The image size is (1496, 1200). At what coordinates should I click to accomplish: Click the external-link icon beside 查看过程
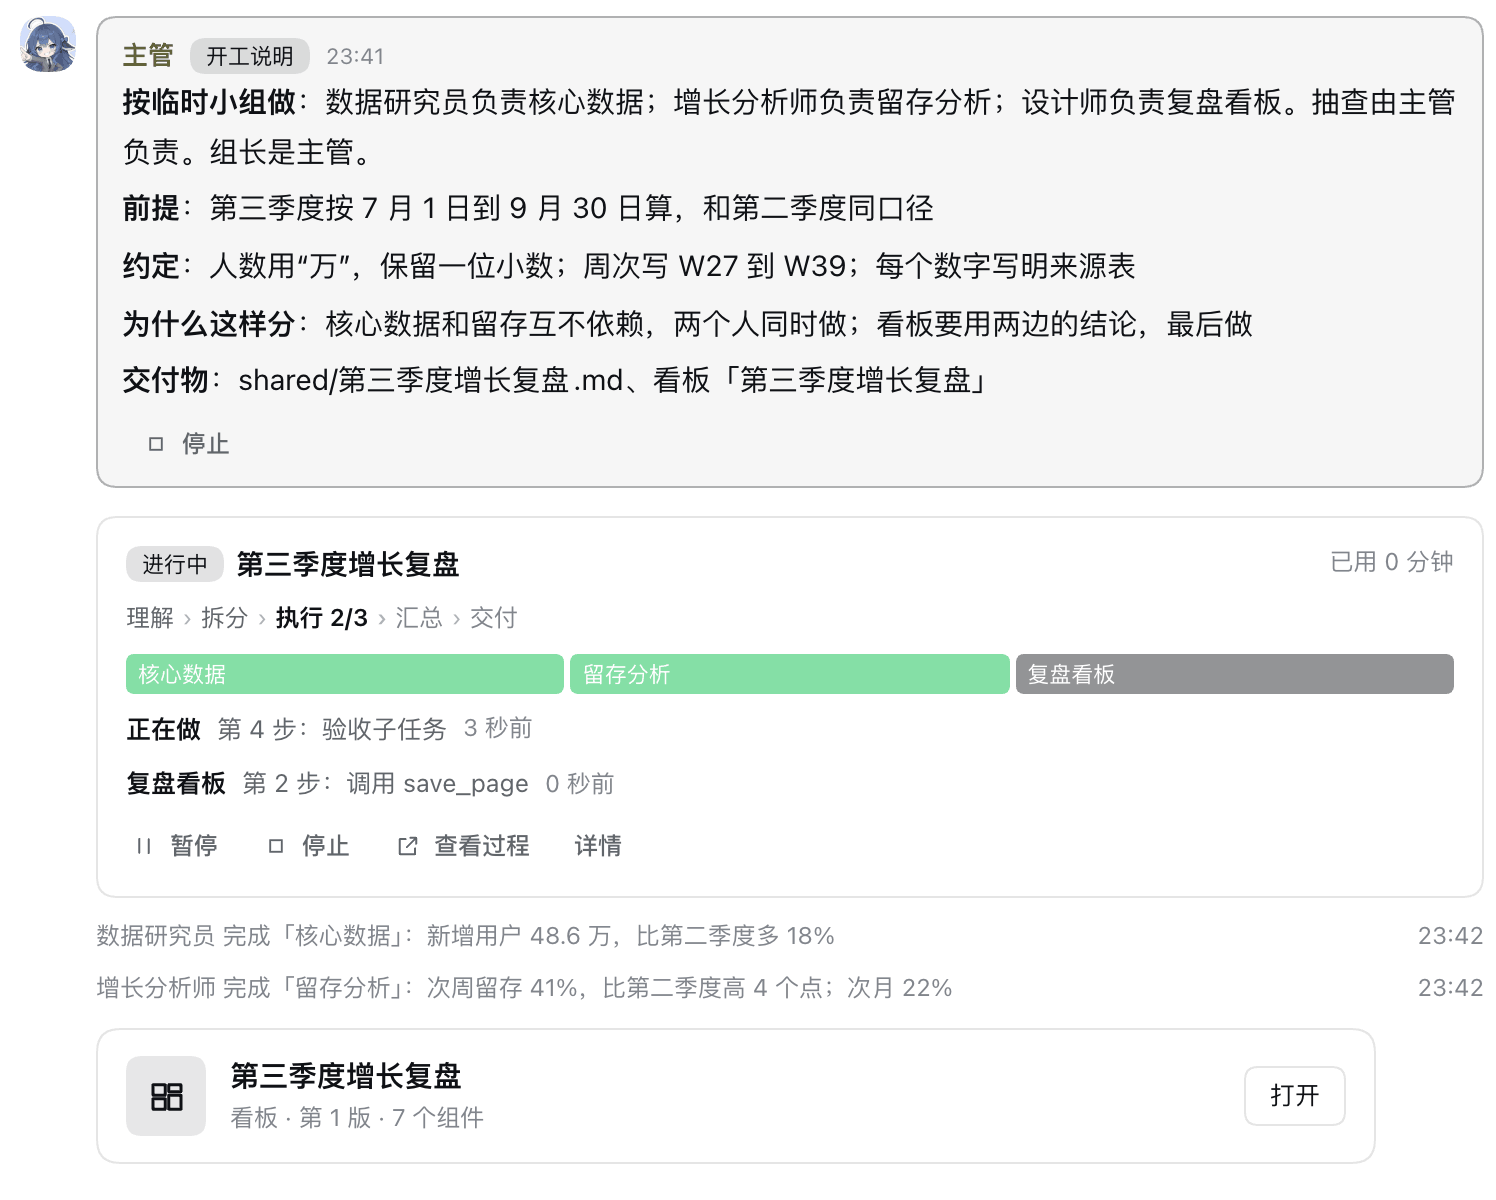point(408,846)
